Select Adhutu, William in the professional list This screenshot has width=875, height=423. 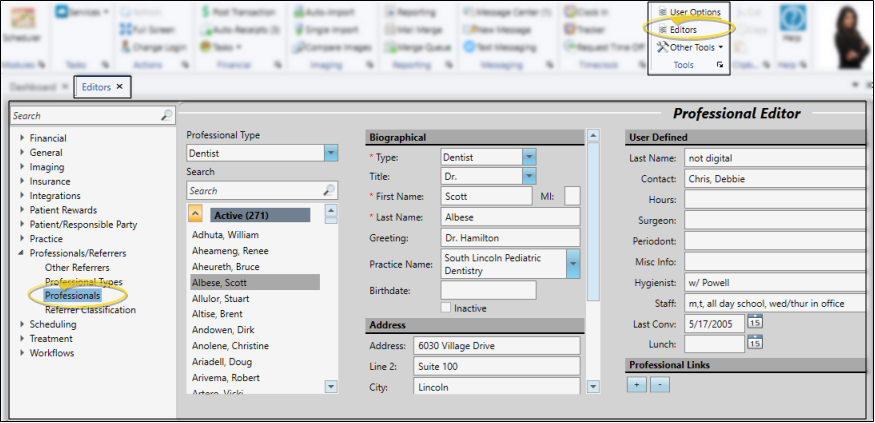coord(226,234)
